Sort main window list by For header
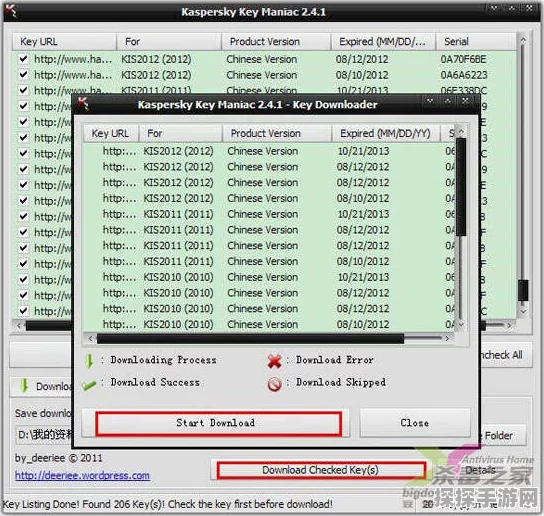 point(169,42)
